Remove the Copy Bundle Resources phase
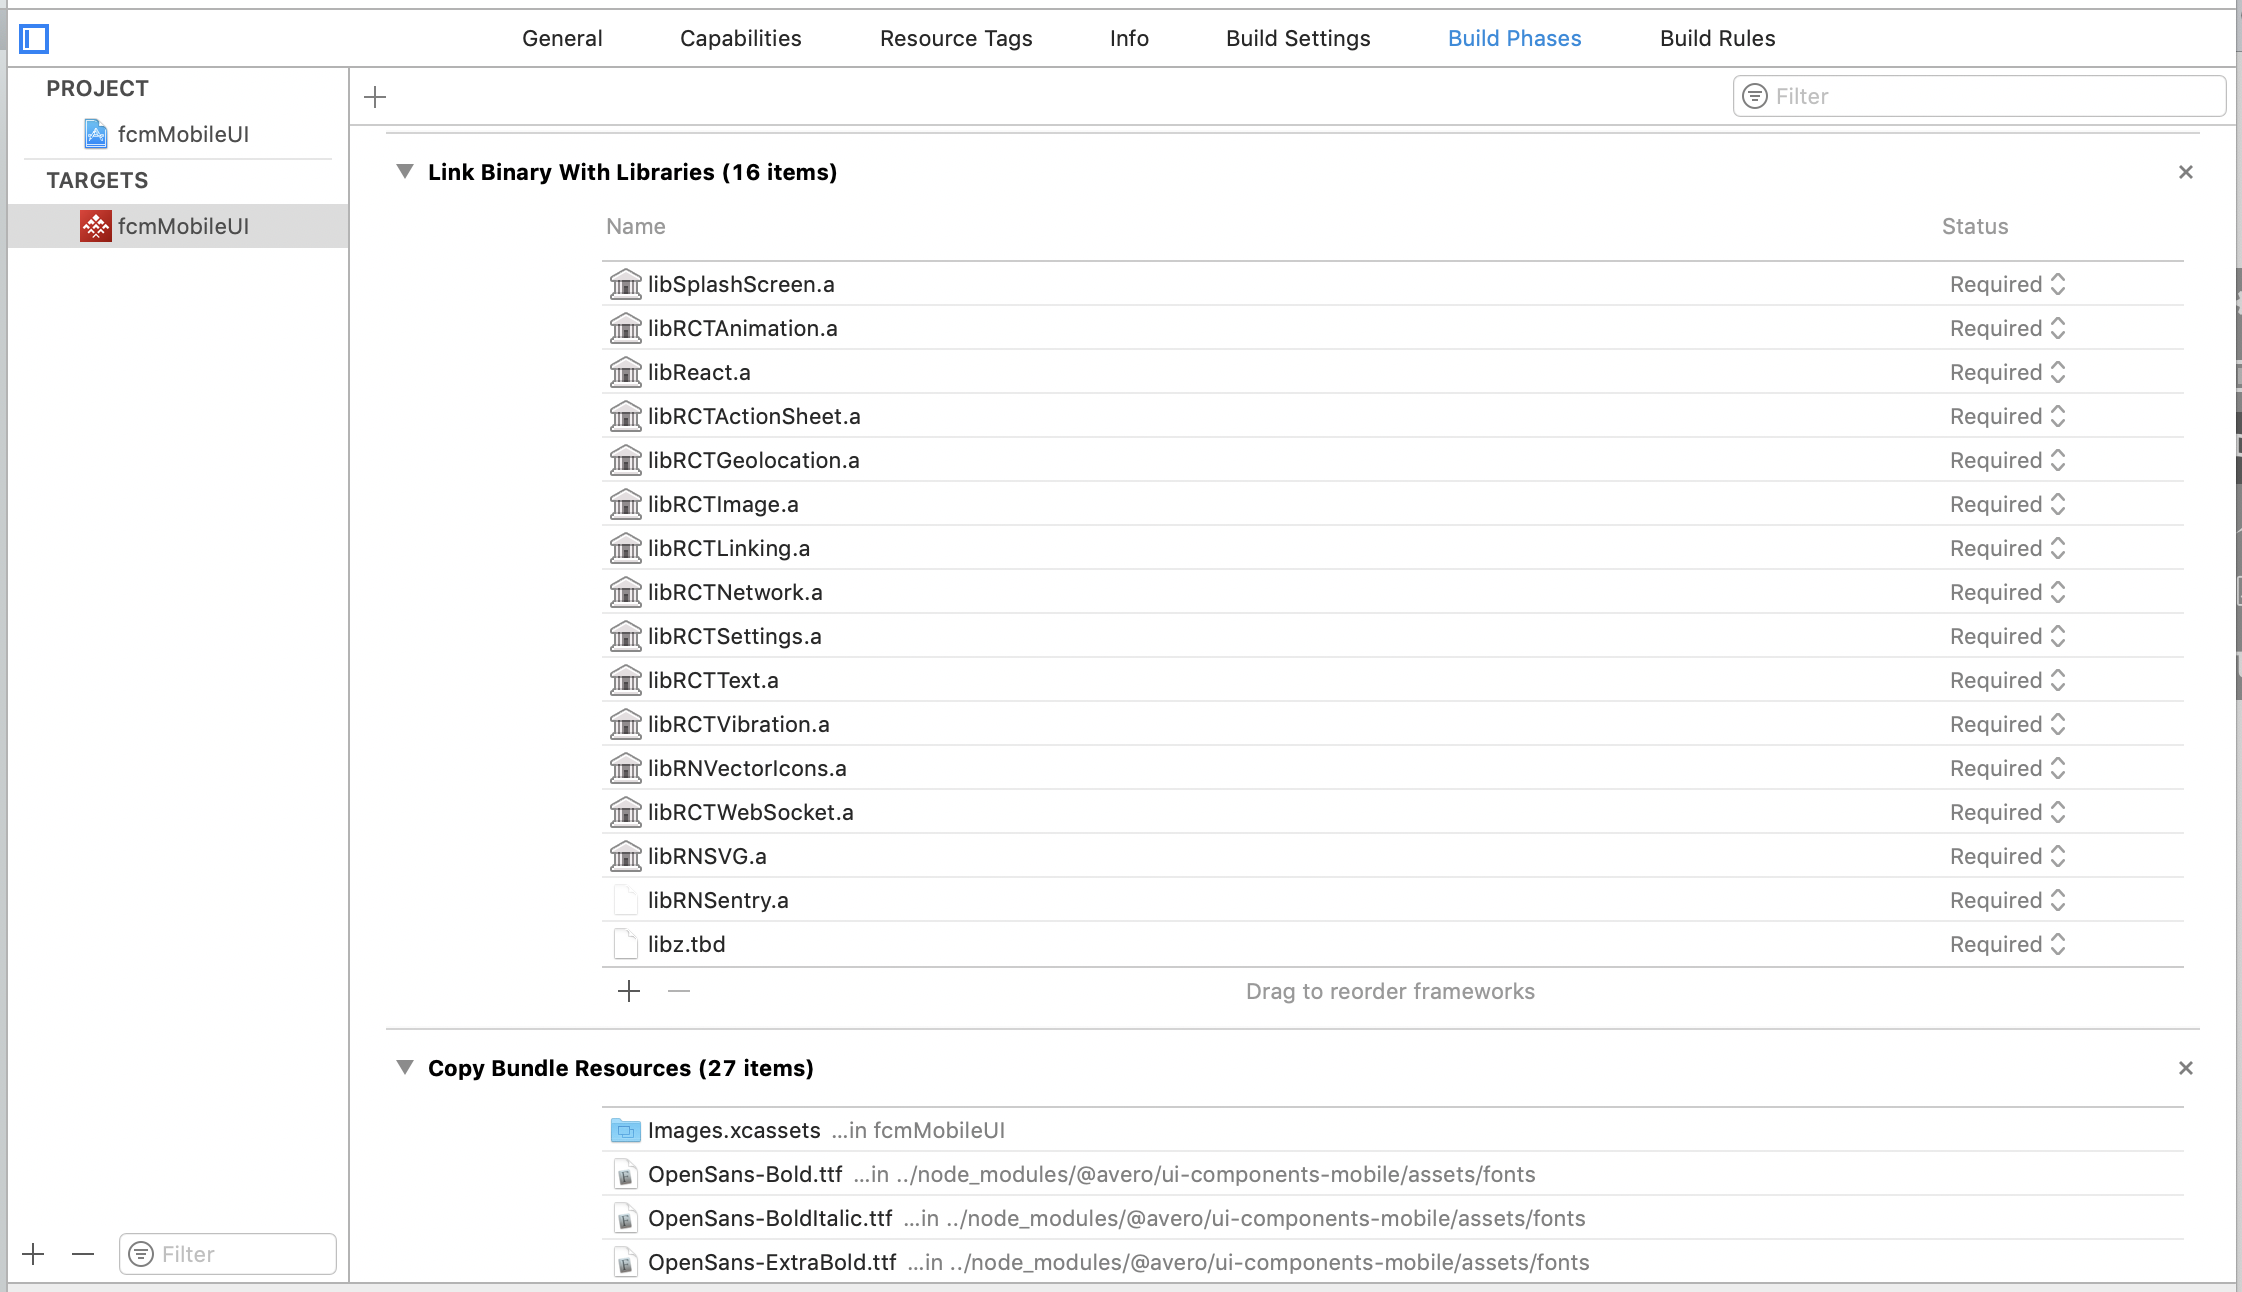 pos(2186,1068)
